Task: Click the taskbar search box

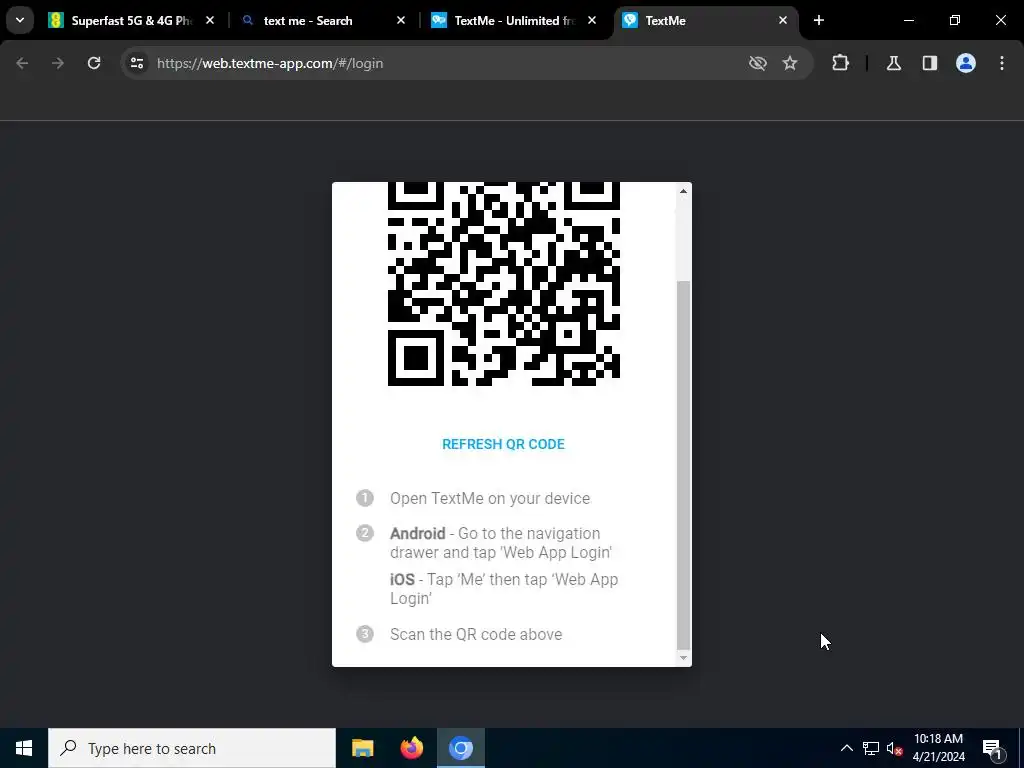Action: point(192,748)
